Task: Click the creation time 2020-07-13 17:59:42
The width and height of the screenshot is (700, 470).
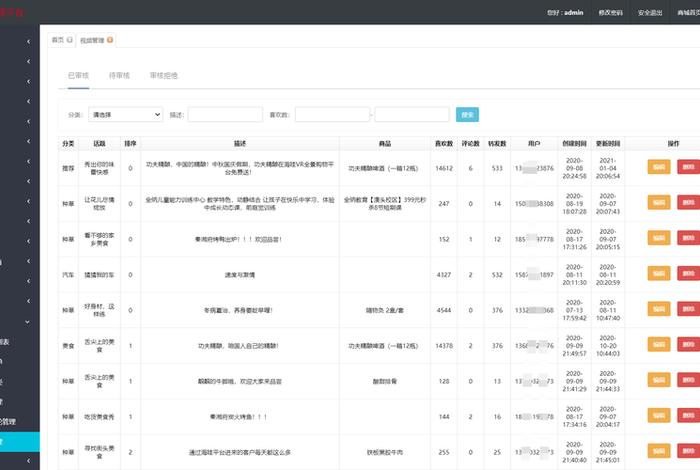Action: pyautogui.click(x=575, y=310)
